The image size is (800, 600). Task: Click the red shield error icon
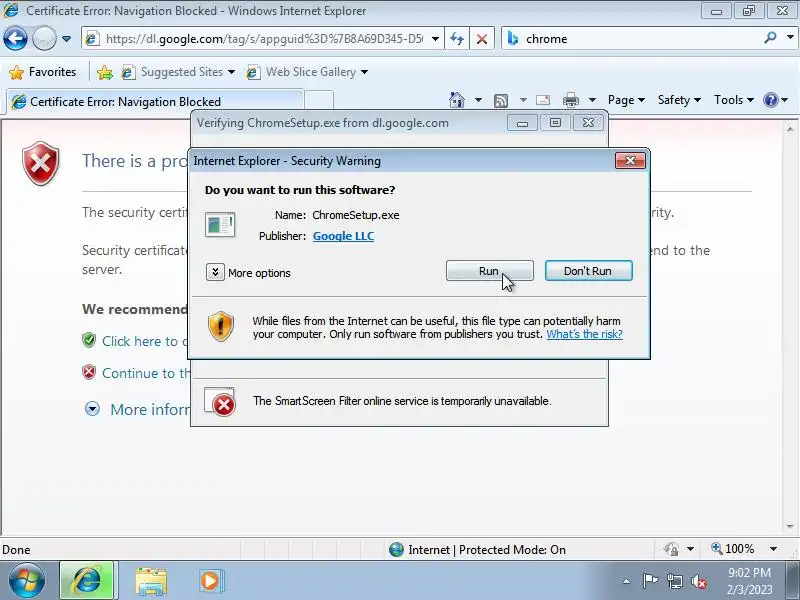click(40, 163)
